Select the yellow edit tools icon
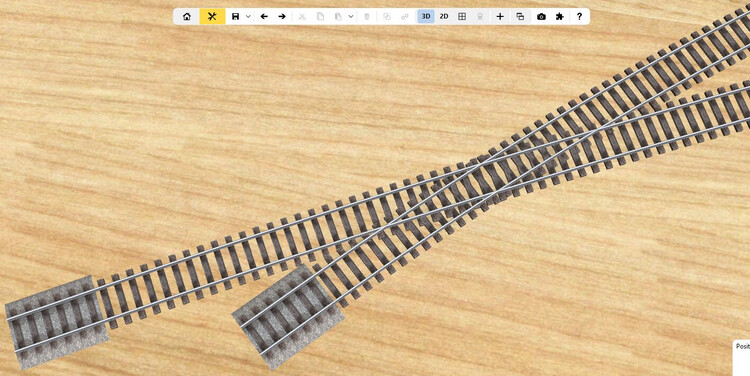750x376 pixels. 212,16
